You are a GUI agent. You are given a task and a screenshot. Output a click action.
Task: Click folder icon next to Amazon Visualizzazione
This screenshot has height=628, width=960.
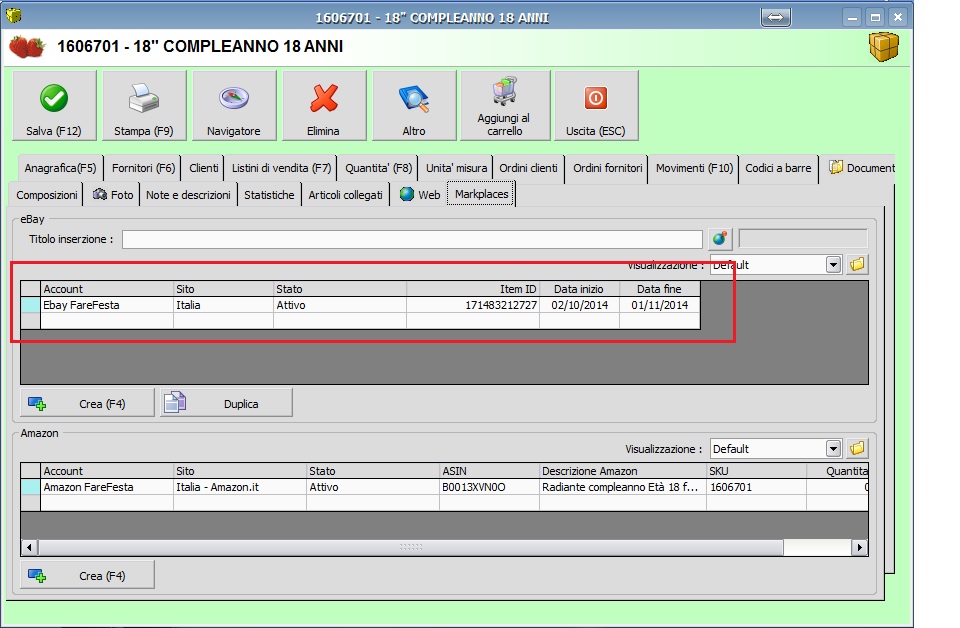pos(857,449)
